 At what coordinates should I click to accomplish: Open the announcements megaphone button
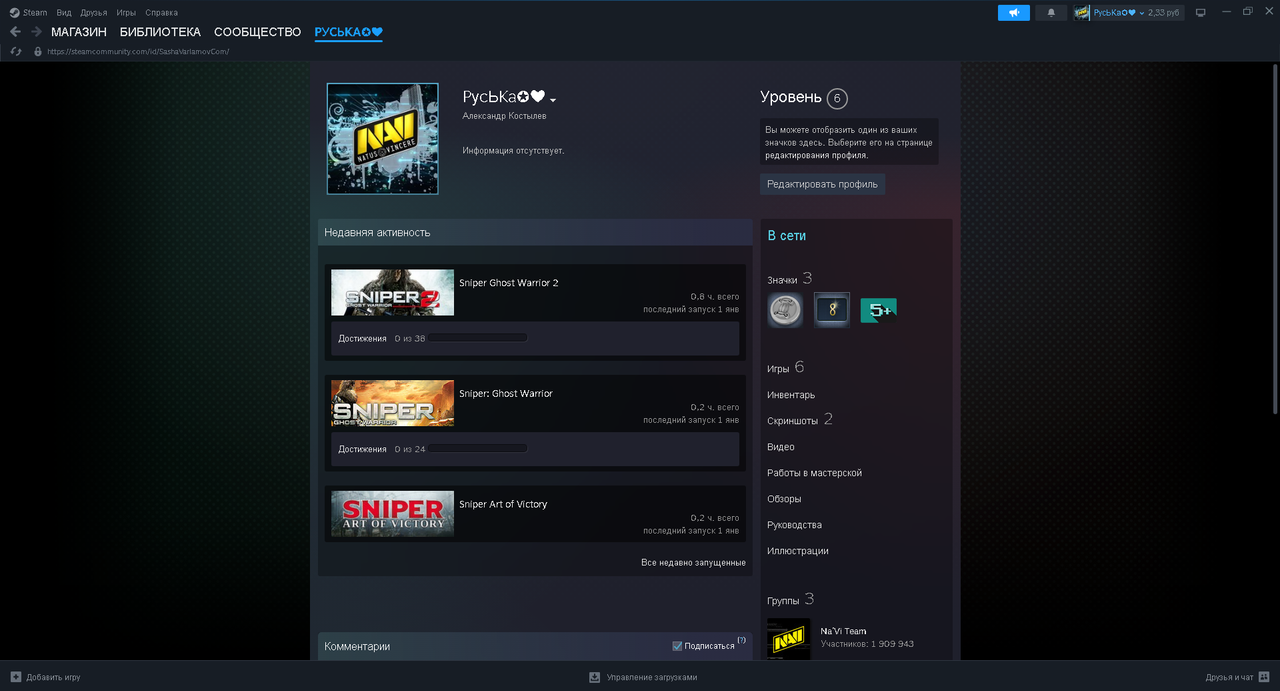point(1013,12)
